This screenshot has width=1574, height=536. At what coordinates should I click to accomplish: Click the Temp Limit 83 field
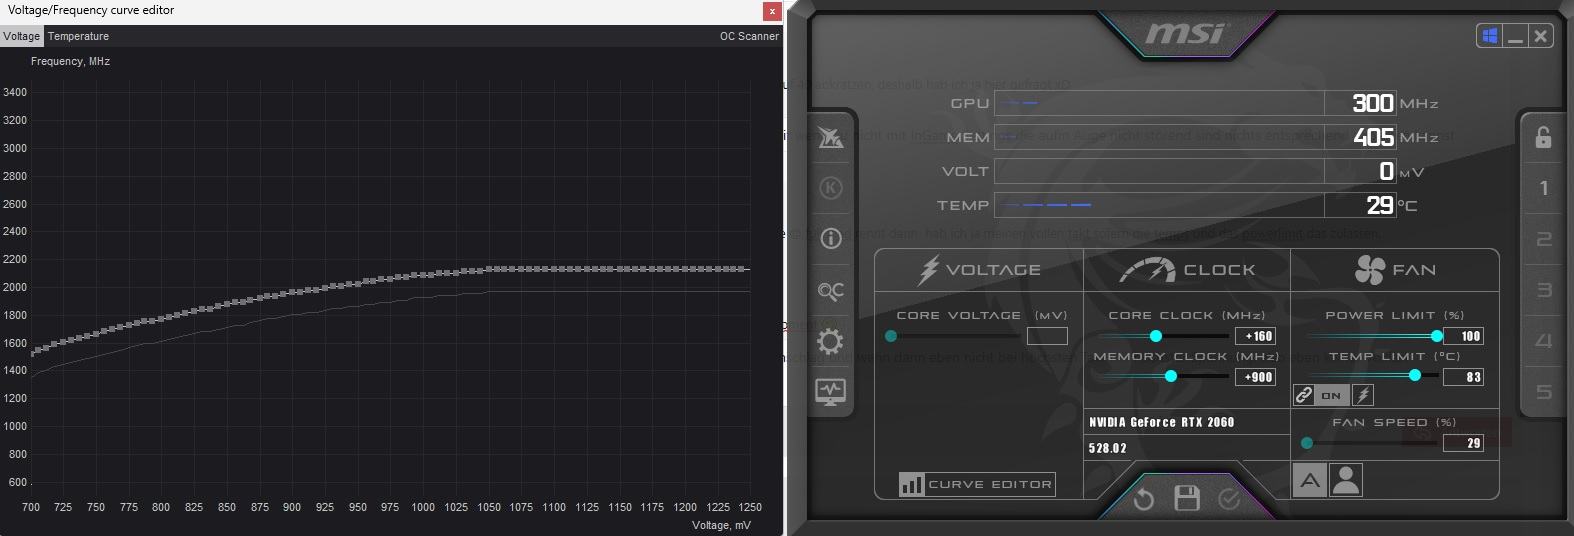tap(1464, 377)
